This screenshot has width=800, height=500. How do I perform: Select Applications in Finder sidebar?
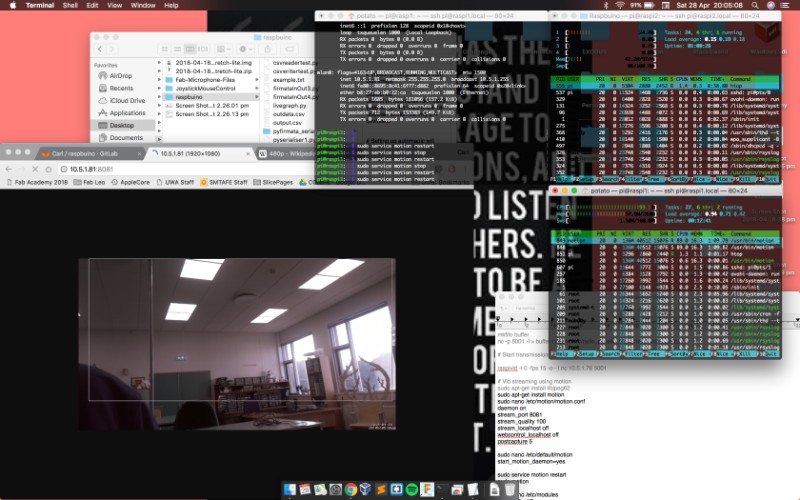(x=127, y=113)
